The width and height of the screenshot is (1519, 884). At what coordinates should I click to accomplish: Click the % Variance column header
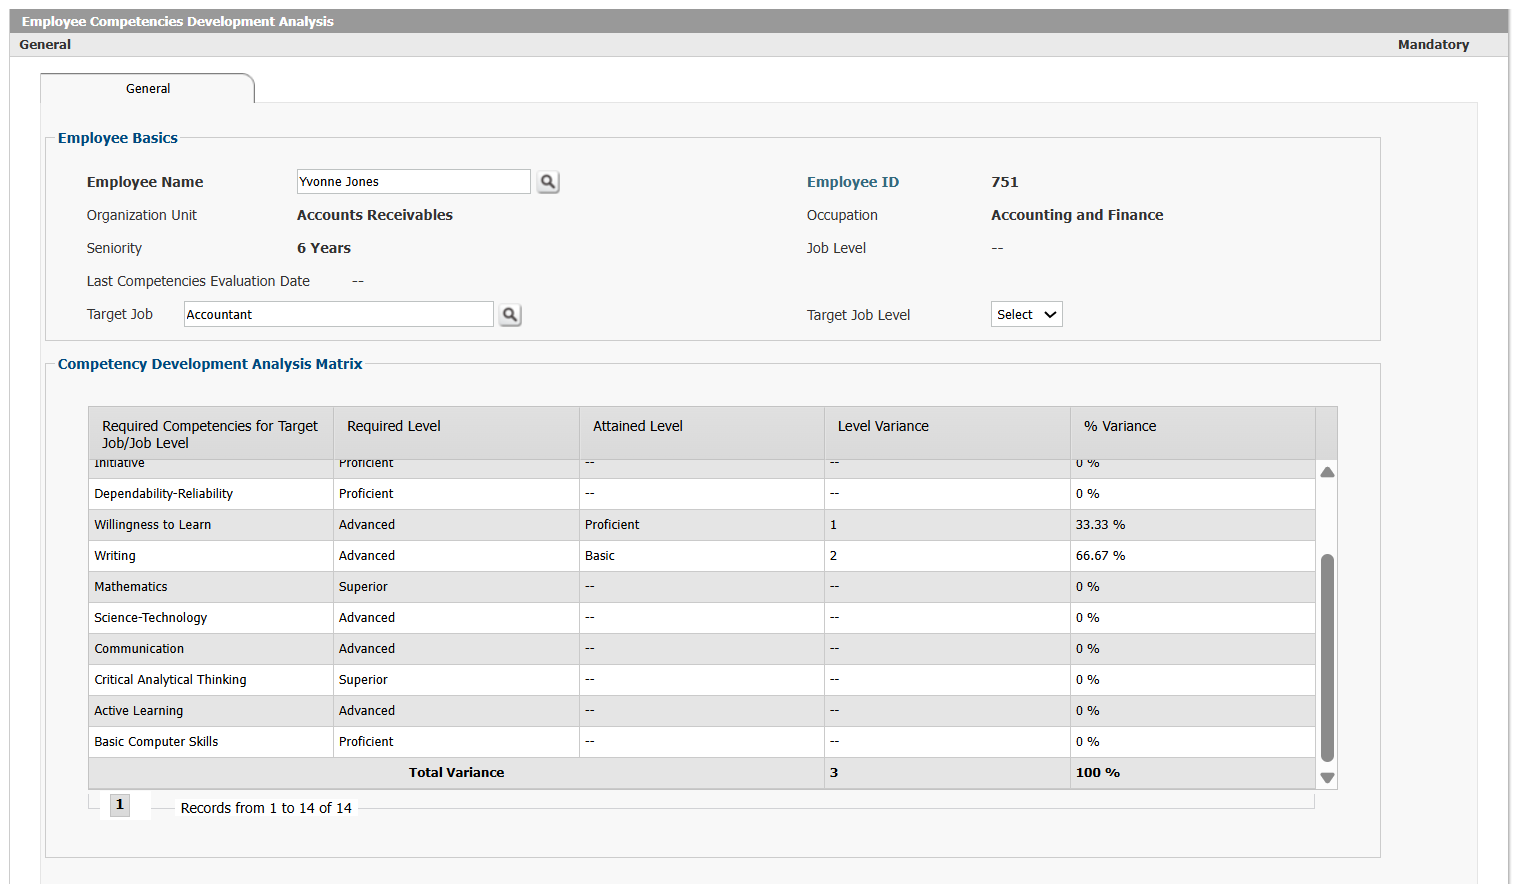[1193, 433]
